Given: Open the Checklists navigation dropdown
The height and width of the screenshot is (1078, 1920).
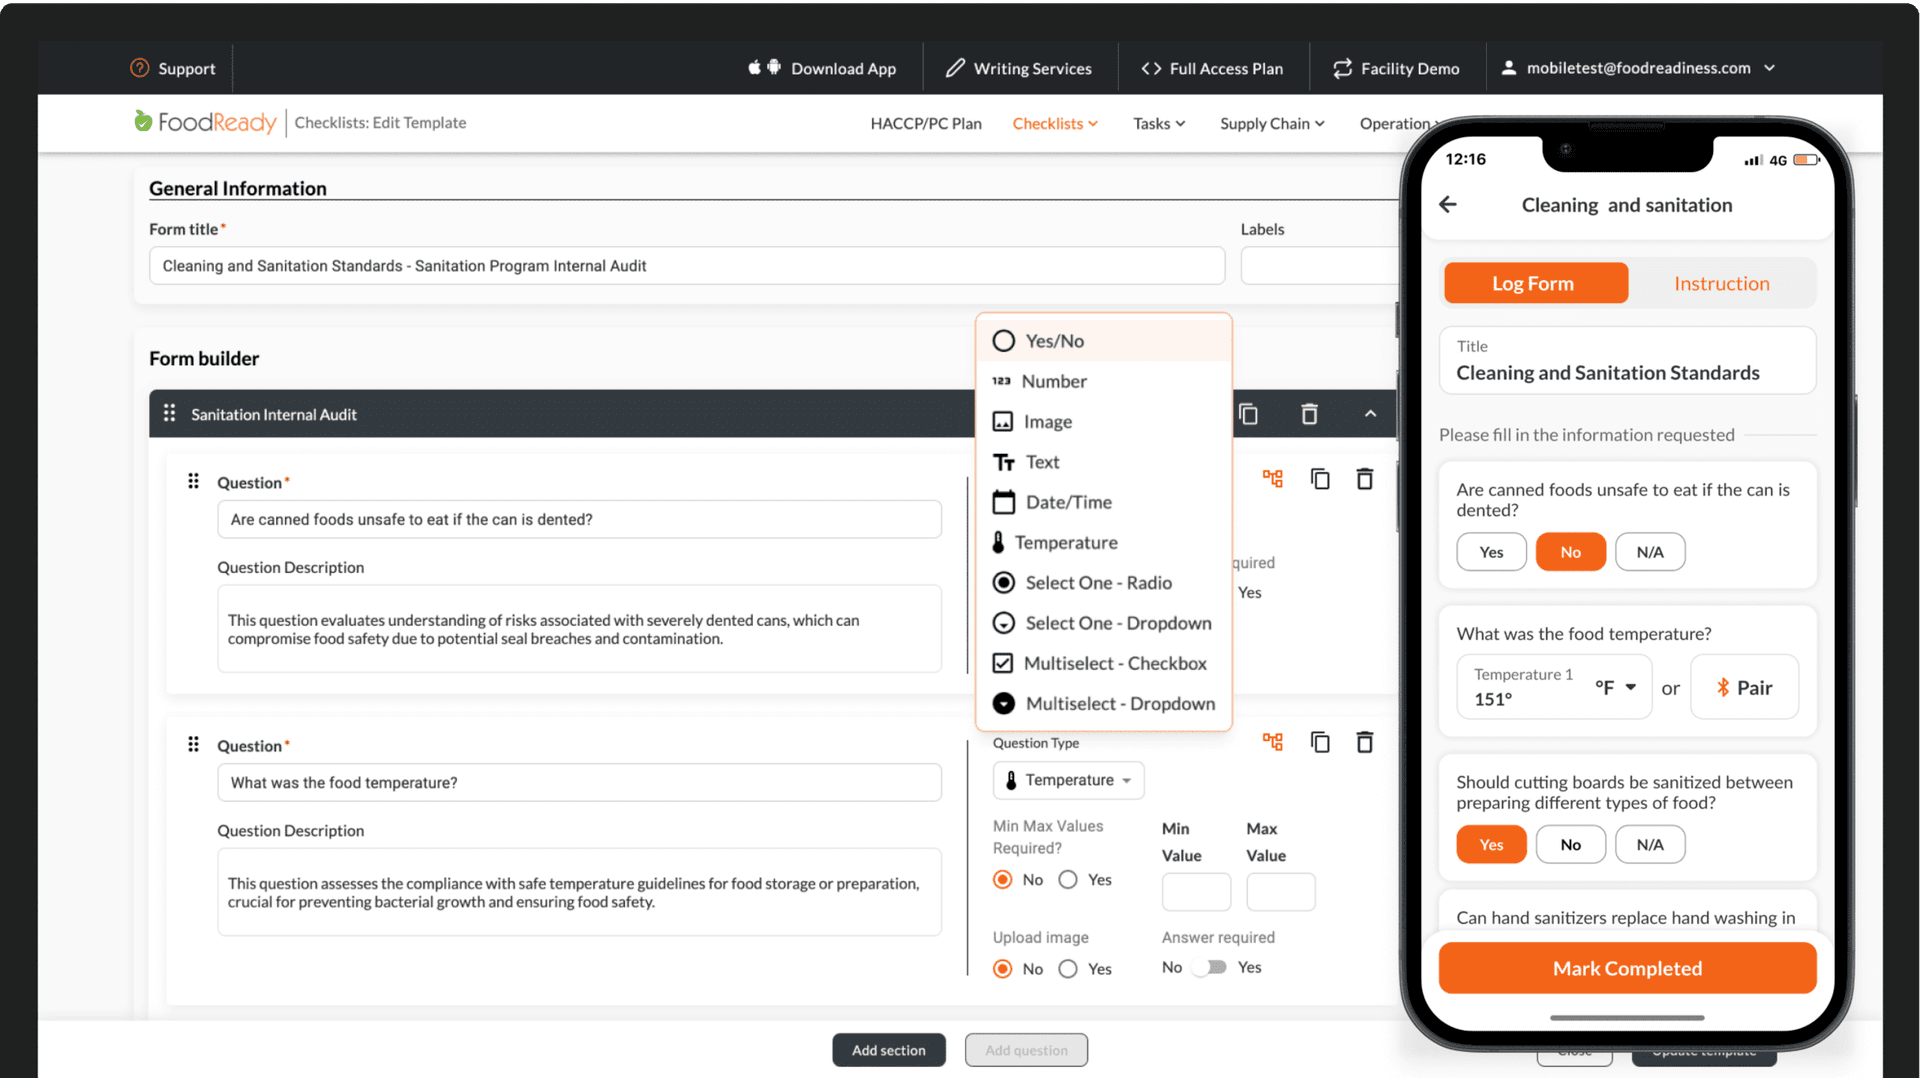Looking at the screenshot, I should (x=1054, y=123).
